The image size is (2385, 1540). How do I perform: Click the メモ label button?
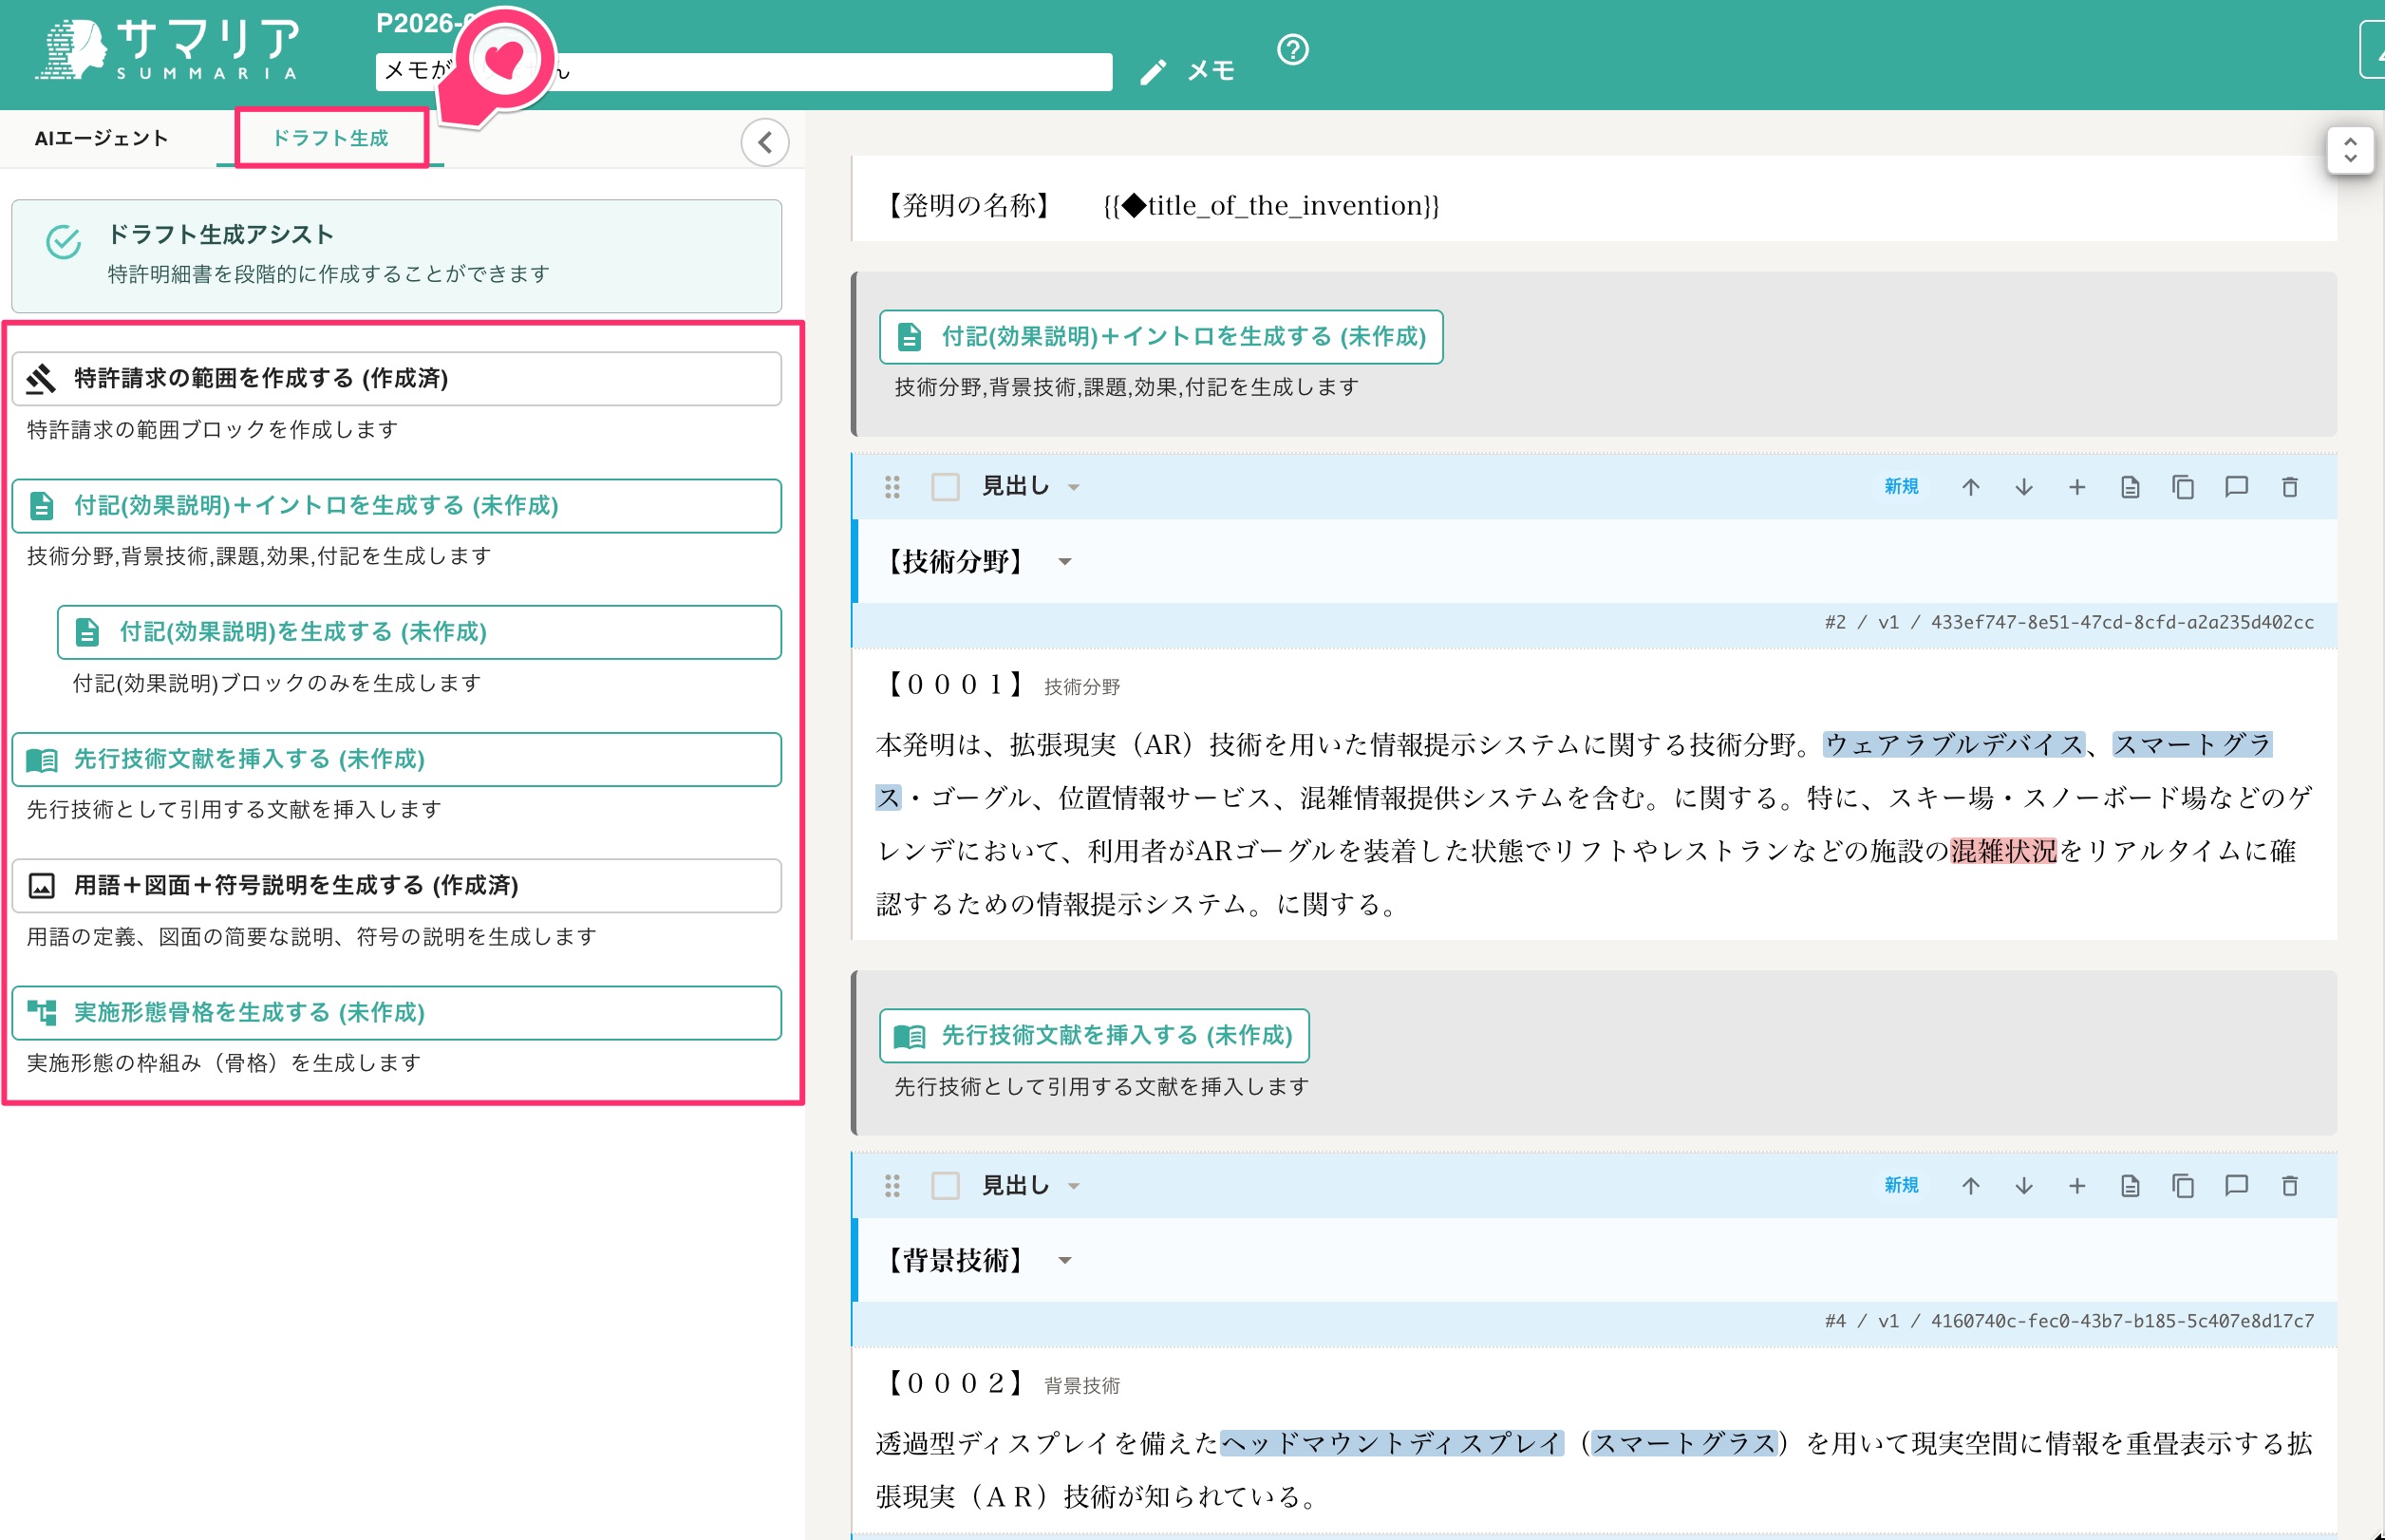pos(1211,71)
